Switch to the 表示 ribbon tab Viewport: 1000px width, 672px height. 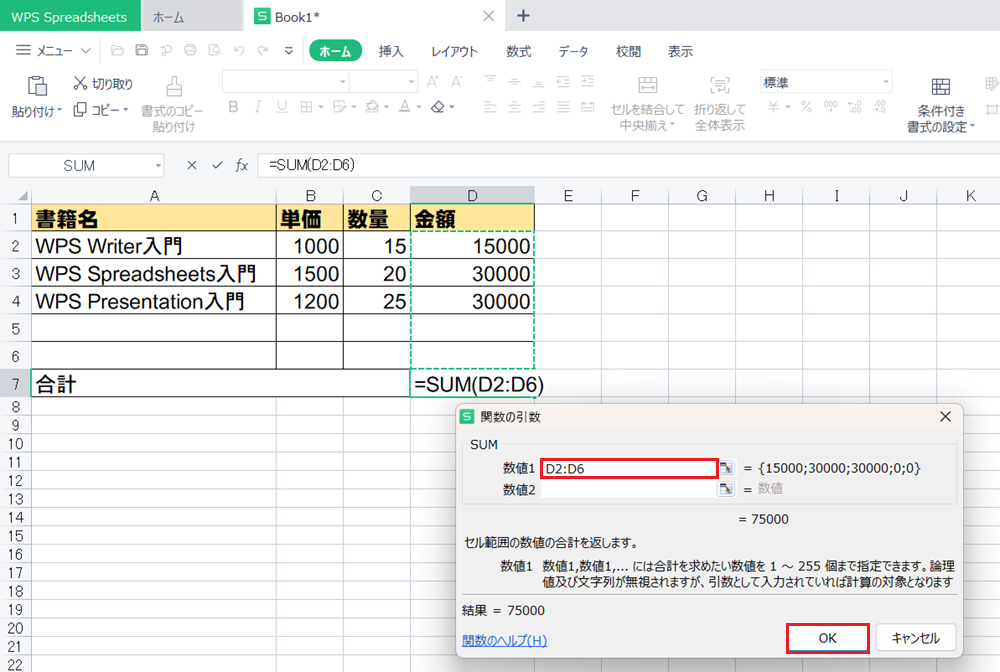pyautogui.click(x=680, y=51)
